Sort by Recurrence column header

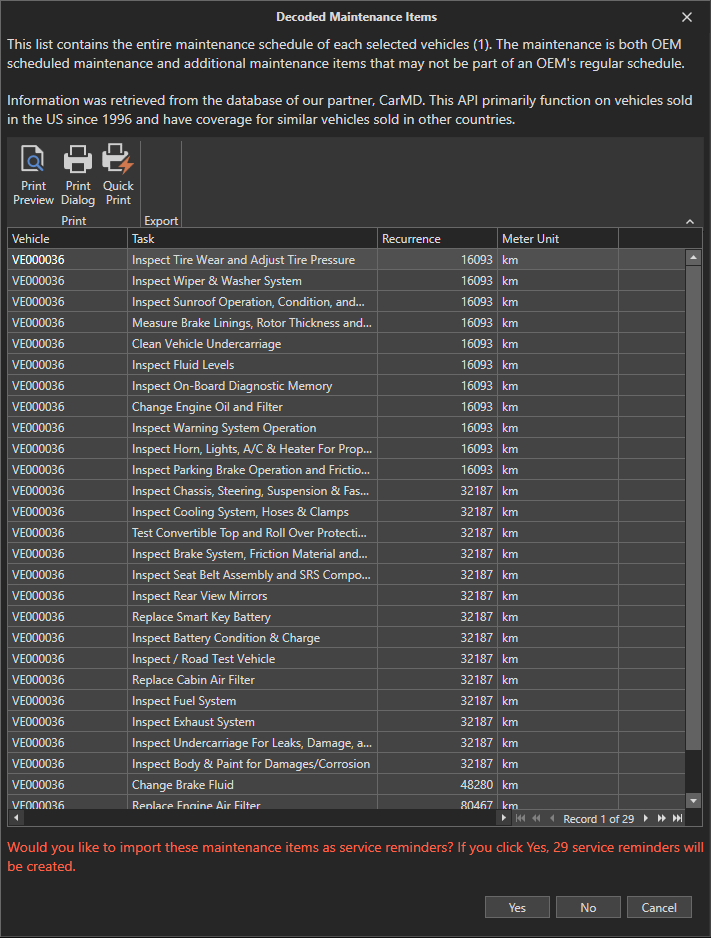(437, 239)
